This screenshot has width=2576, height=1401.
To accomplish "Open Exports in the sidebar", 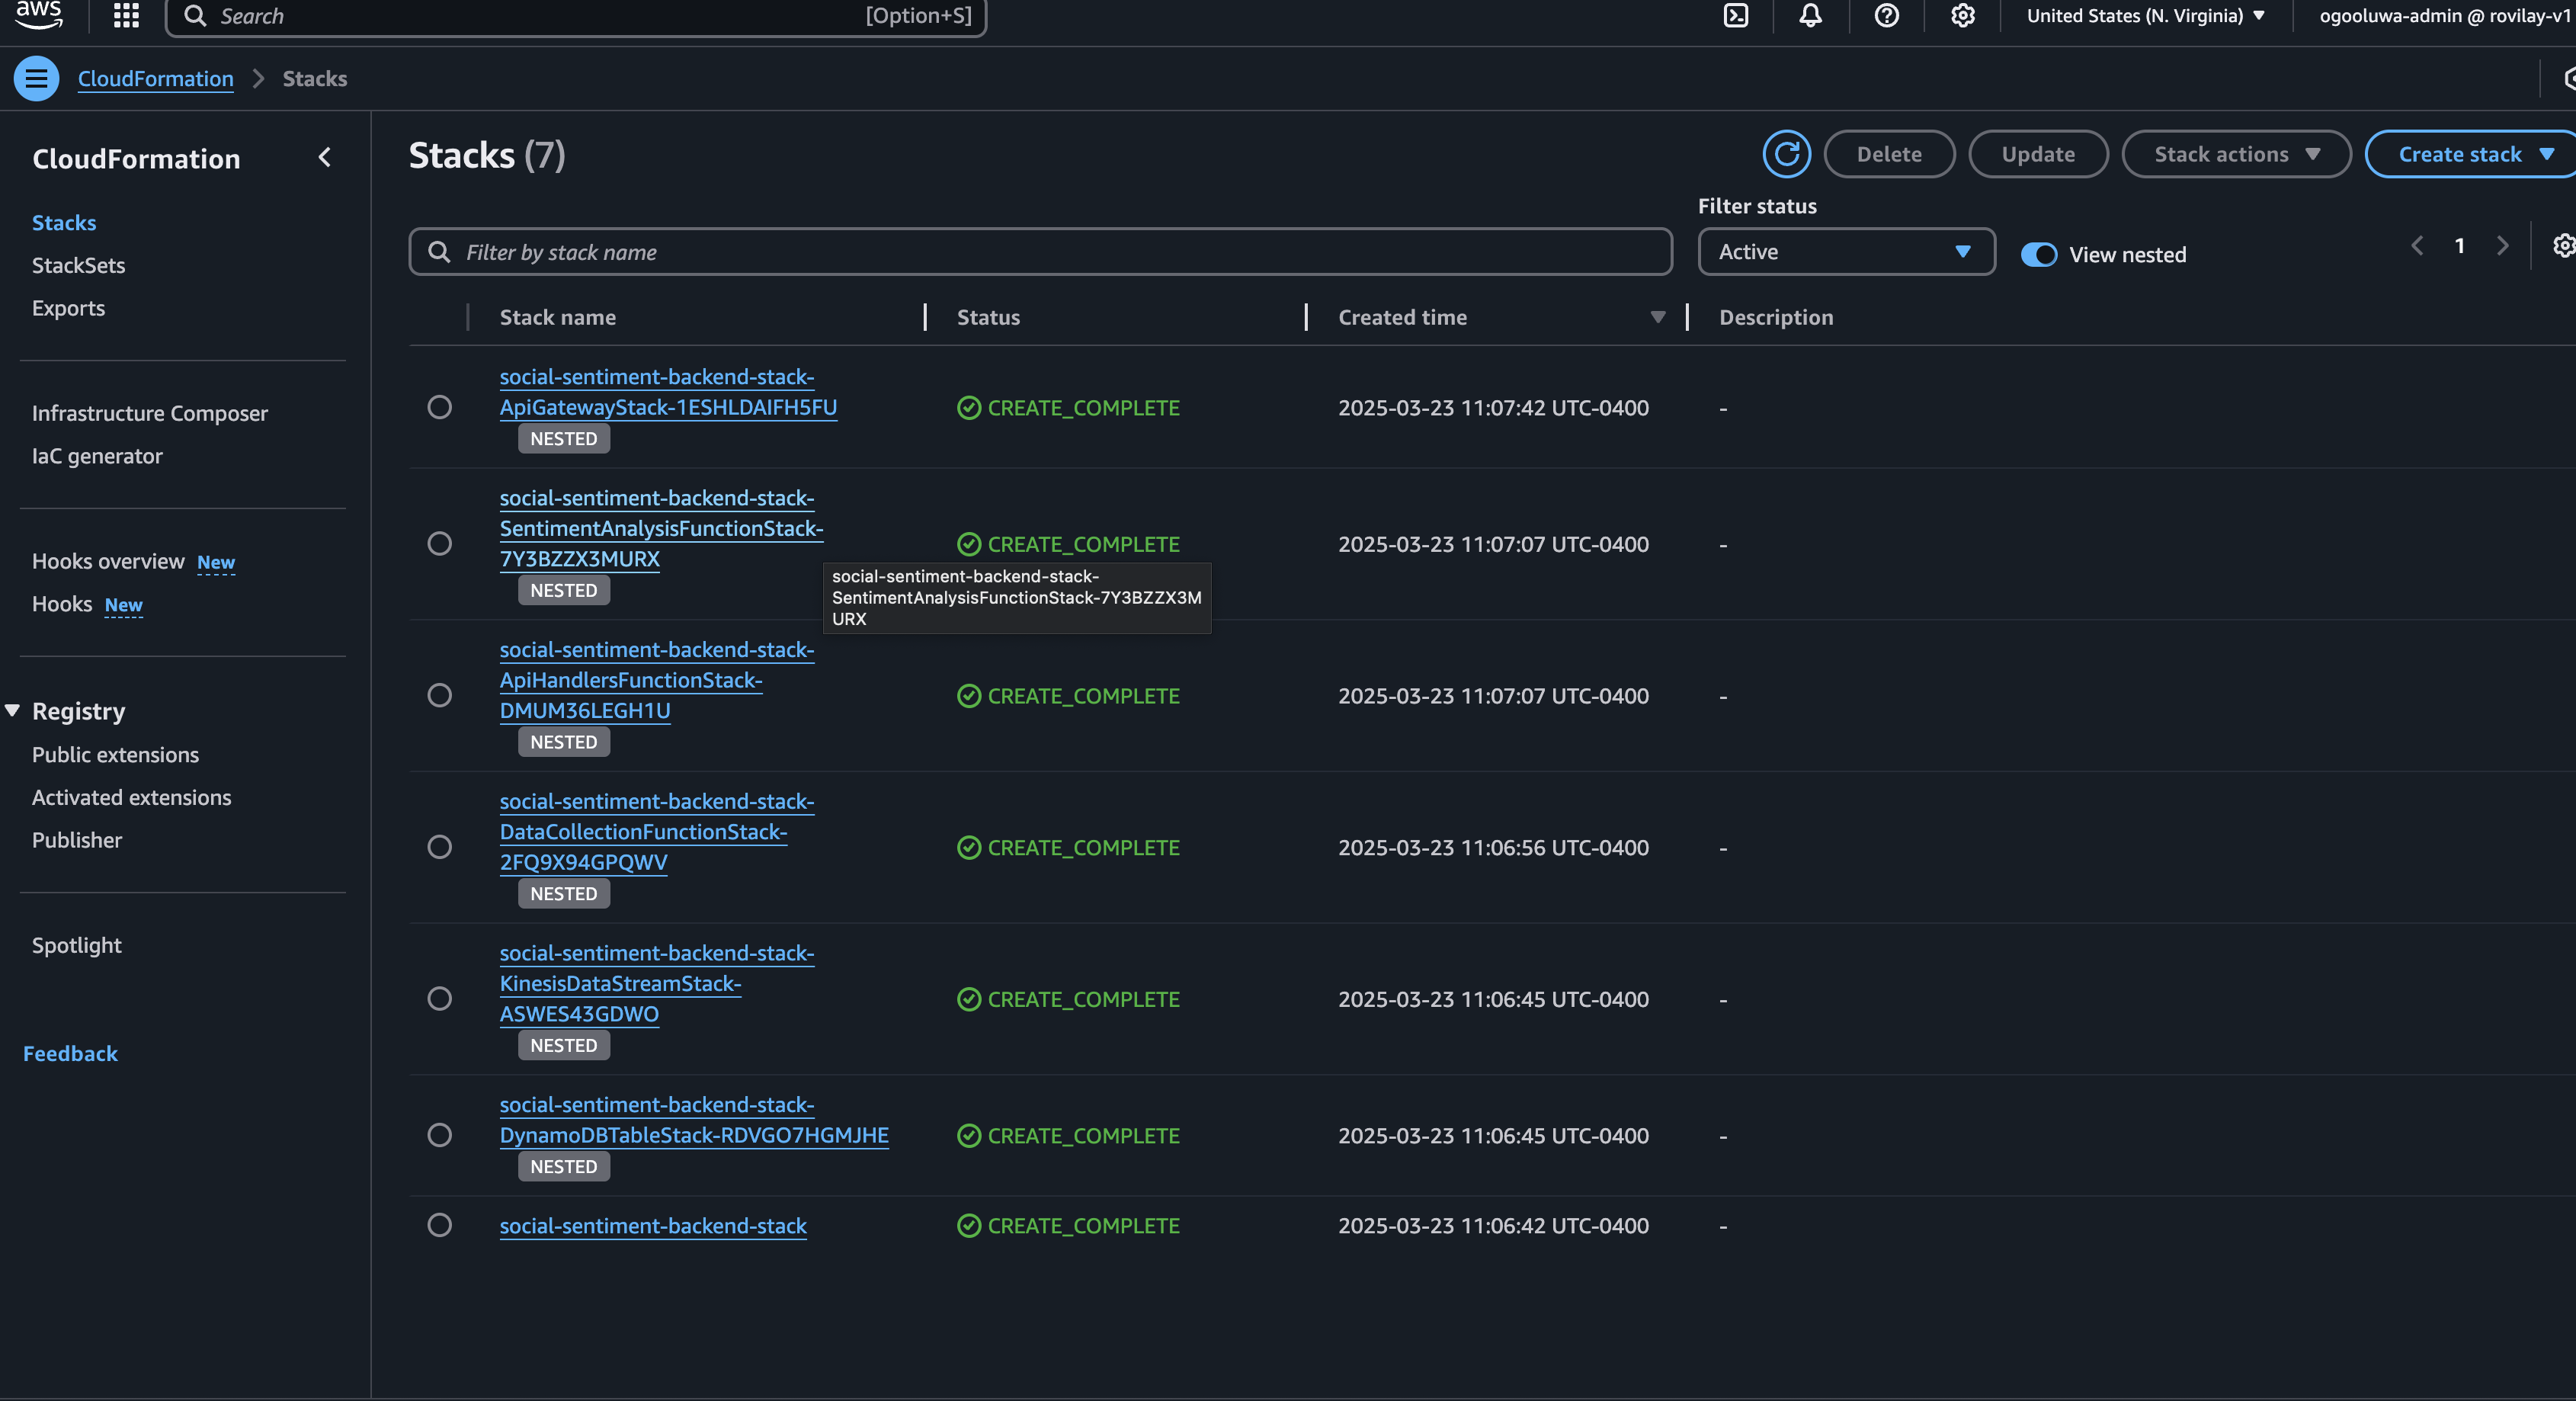I will point(68,308).
